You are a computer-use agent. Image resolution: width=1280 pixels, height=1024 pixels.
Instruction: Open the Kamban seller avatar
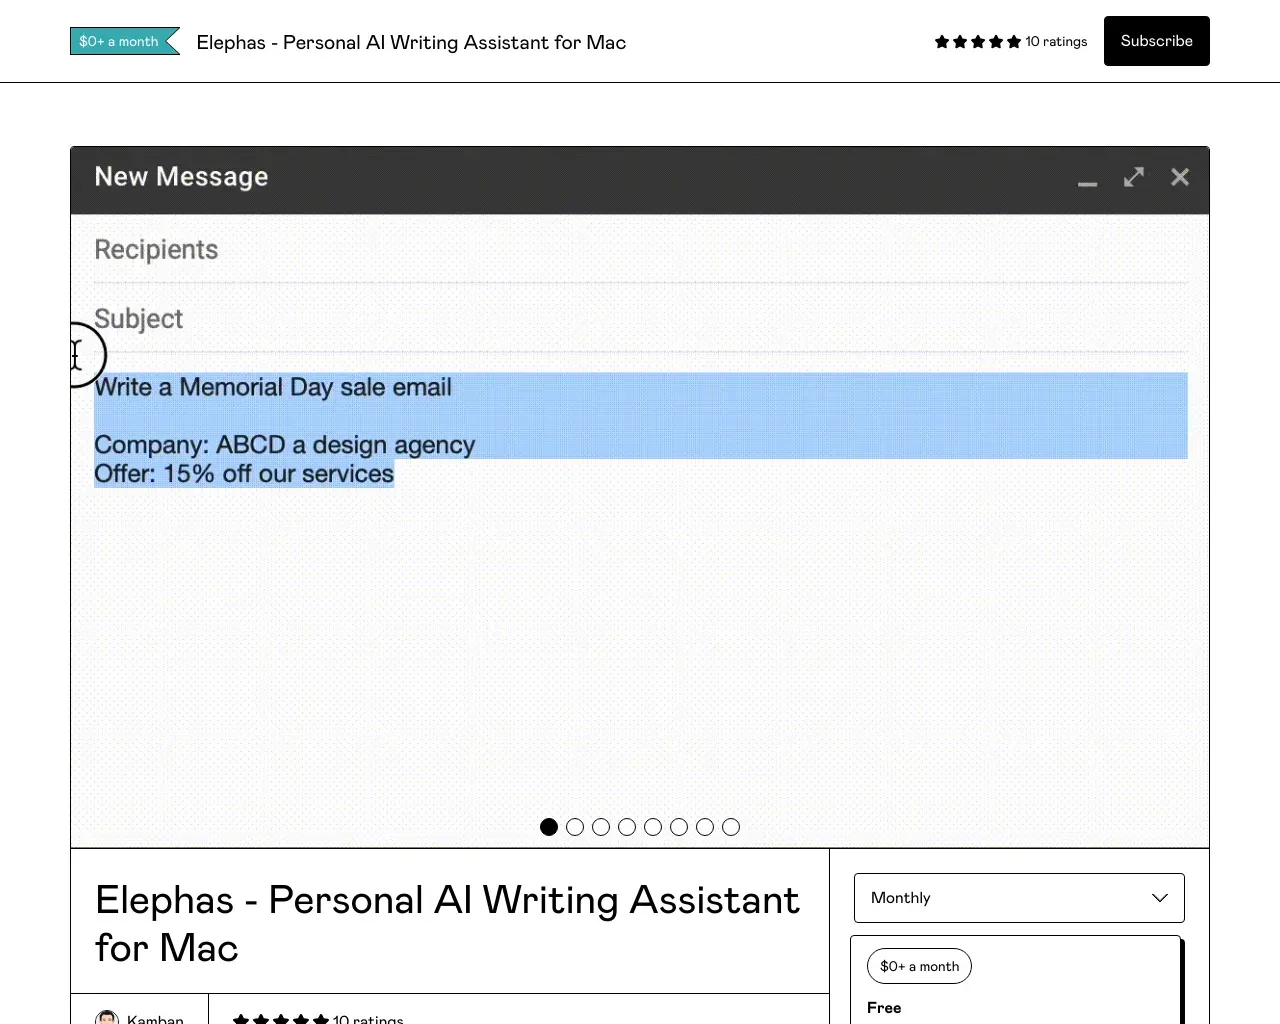[x=107, y=1018]
